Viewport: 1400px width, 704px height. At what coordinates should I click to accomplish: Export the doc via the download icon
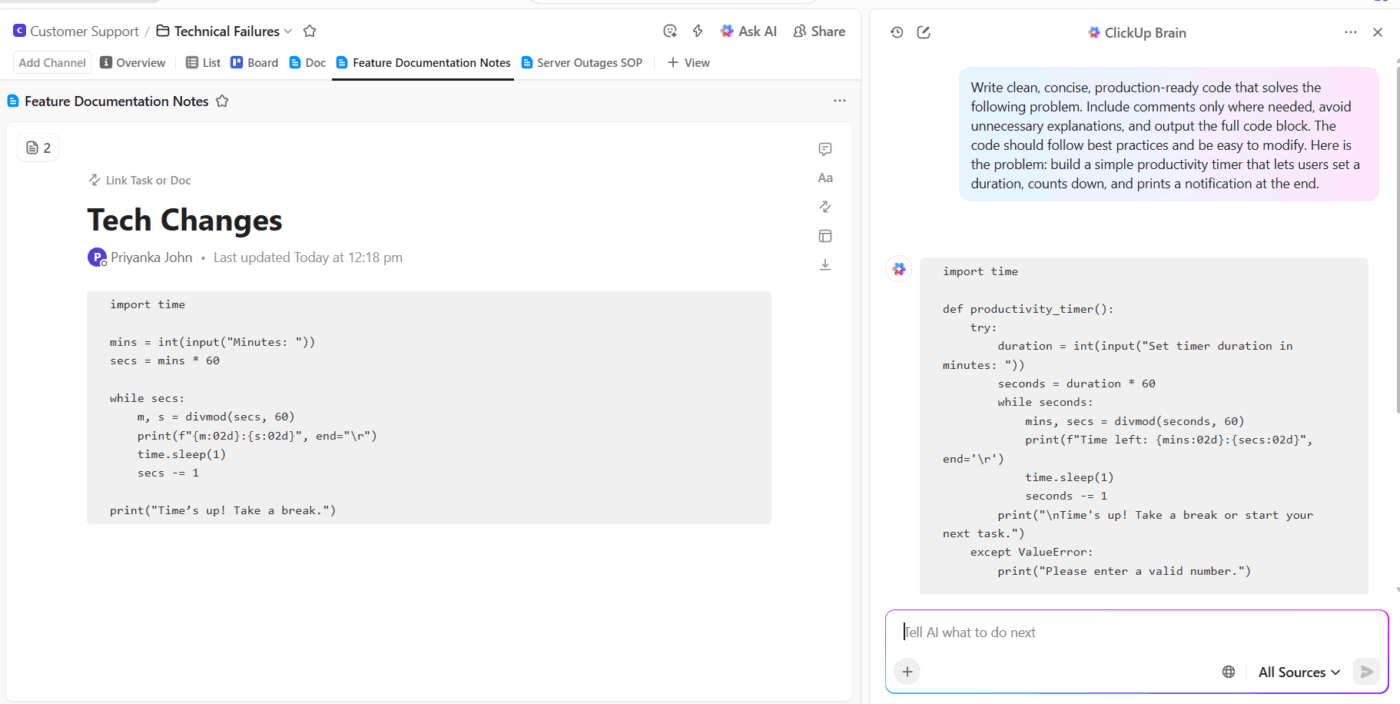point(825,264)
